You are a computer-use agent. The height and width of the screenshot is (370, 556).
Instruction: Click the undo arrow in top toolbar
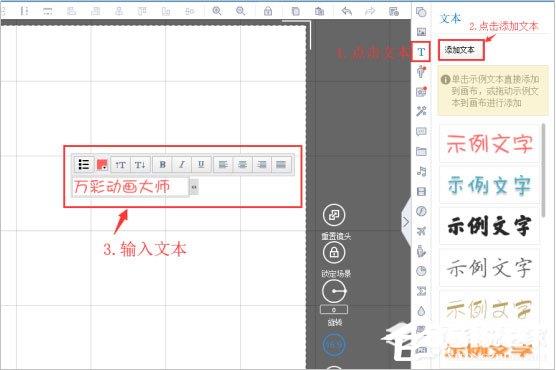(346, 11)
